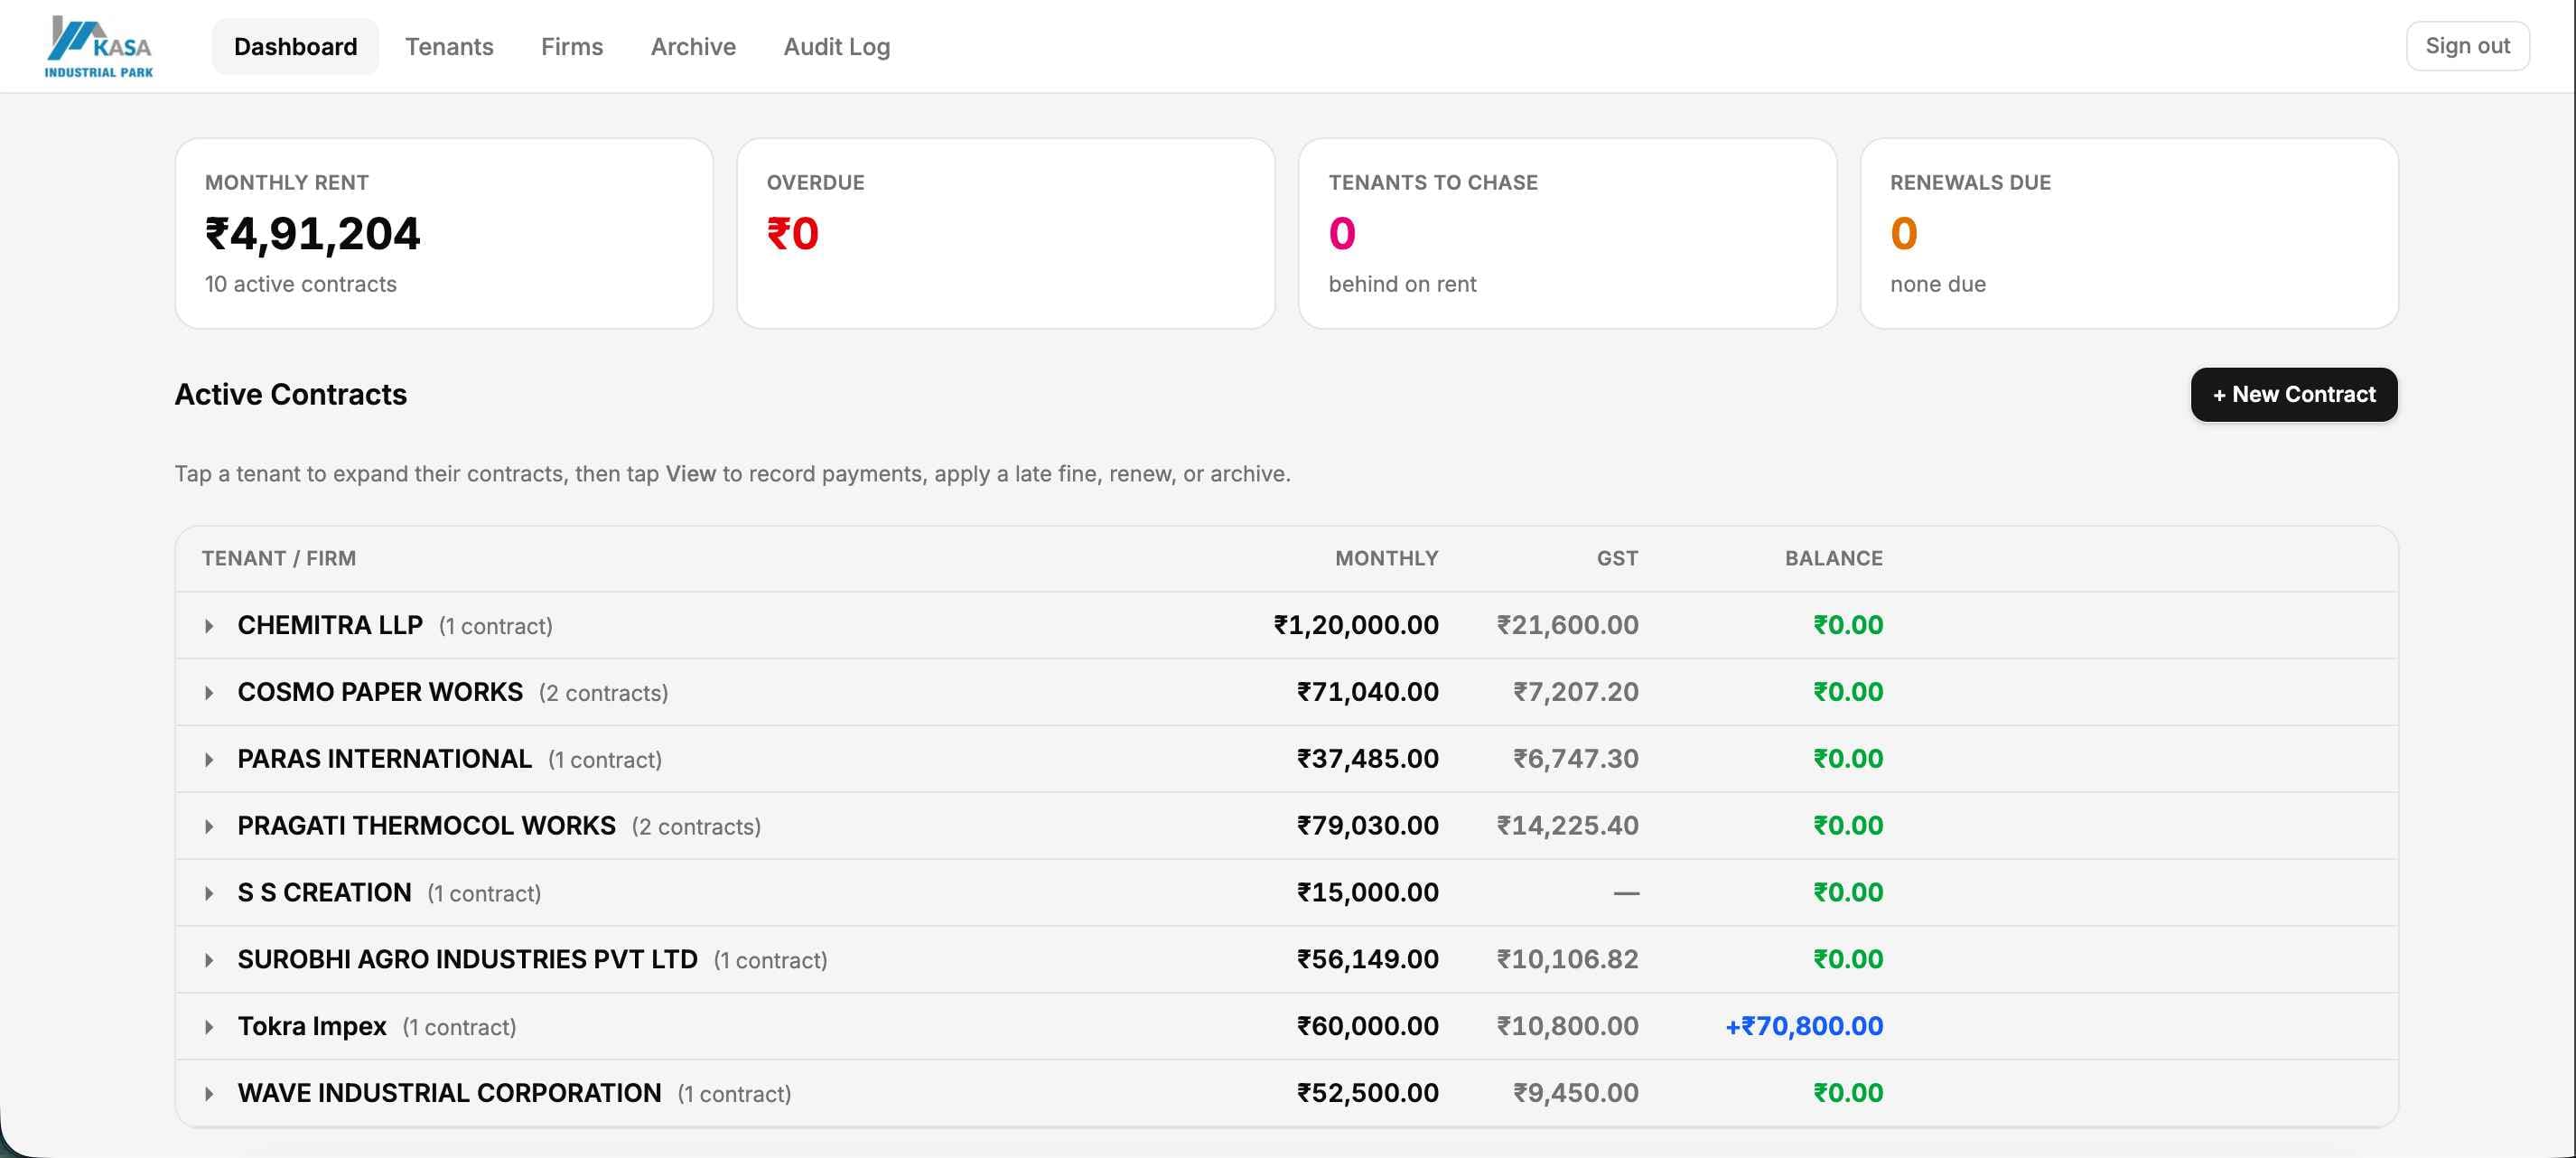Image resolution: width=2576 pixels, height=1158 pixels.
Task: Click Tokra Impex balance +₹70,800.00
Action: click(1804, 1027)
